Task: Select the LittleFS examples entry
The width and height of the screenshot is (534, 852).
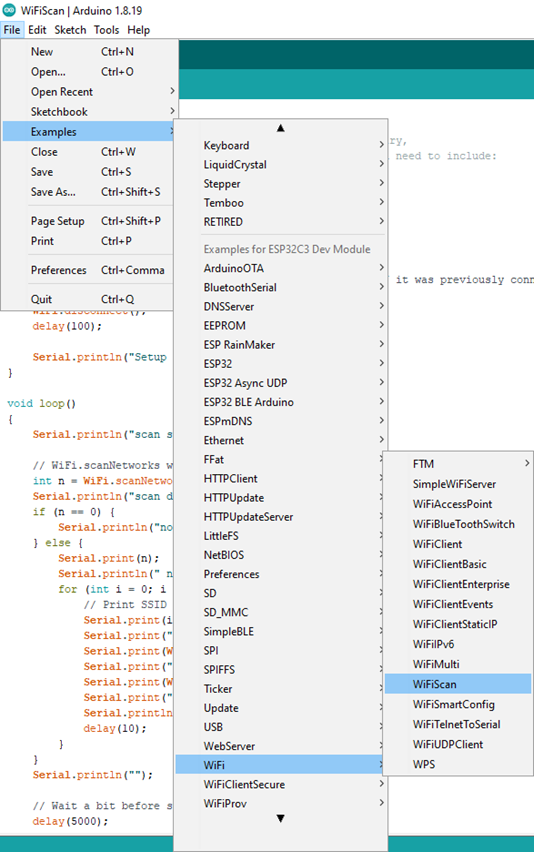Action: click(x=280, y=536)
